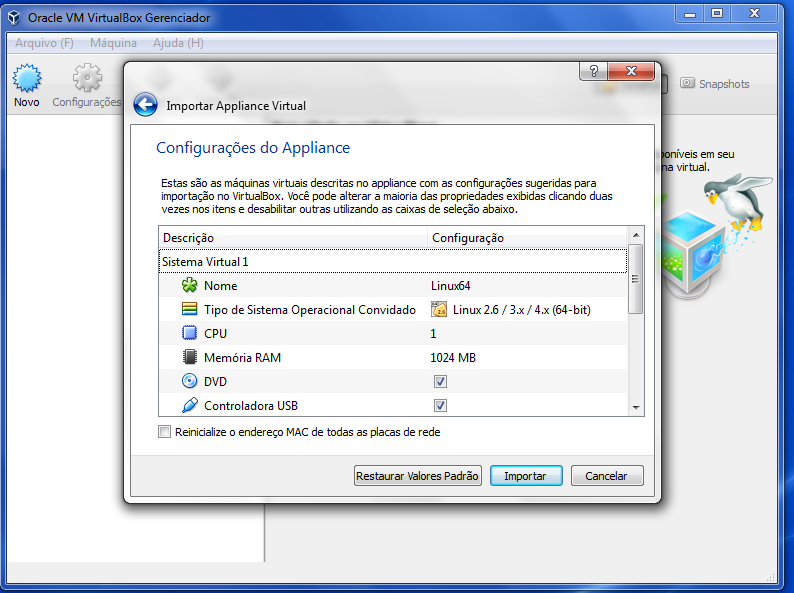794x593 pixels.
Task: Click the USB controller plug icon
Action: click(x=190, y=406)
